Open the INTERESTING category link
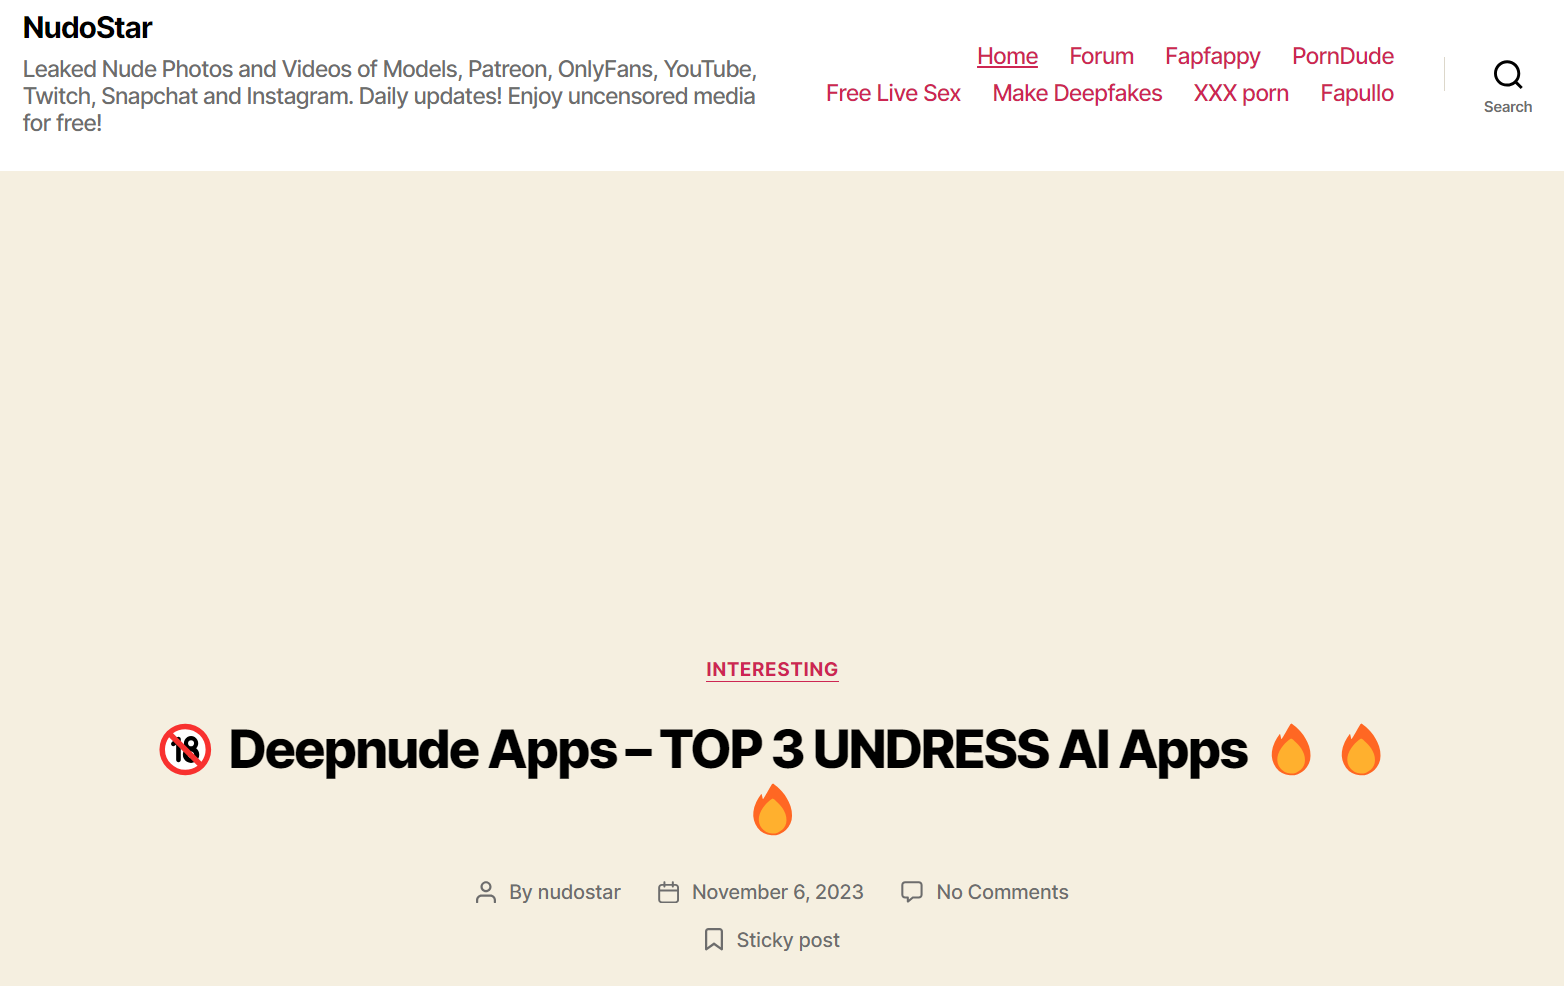The width and height of the screenshot is (1564, 986). (772, 669)
